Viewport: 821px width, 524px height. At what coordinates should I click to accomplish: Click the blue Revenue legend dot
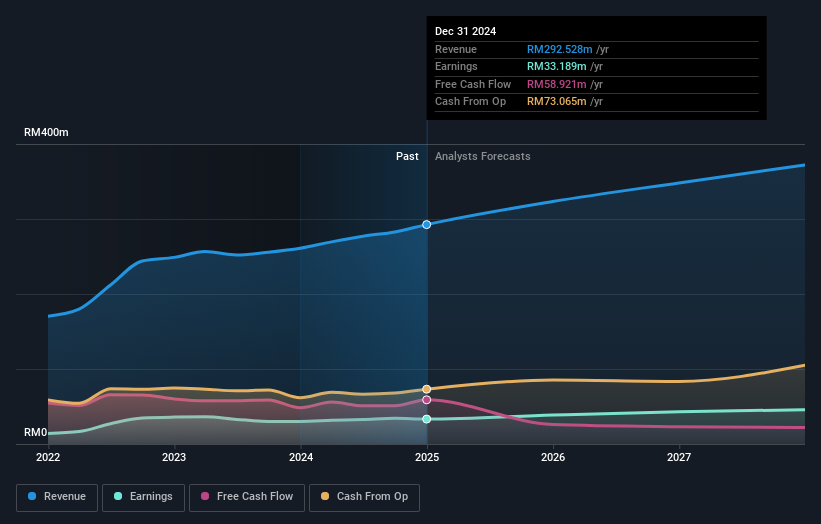[32, 496]
